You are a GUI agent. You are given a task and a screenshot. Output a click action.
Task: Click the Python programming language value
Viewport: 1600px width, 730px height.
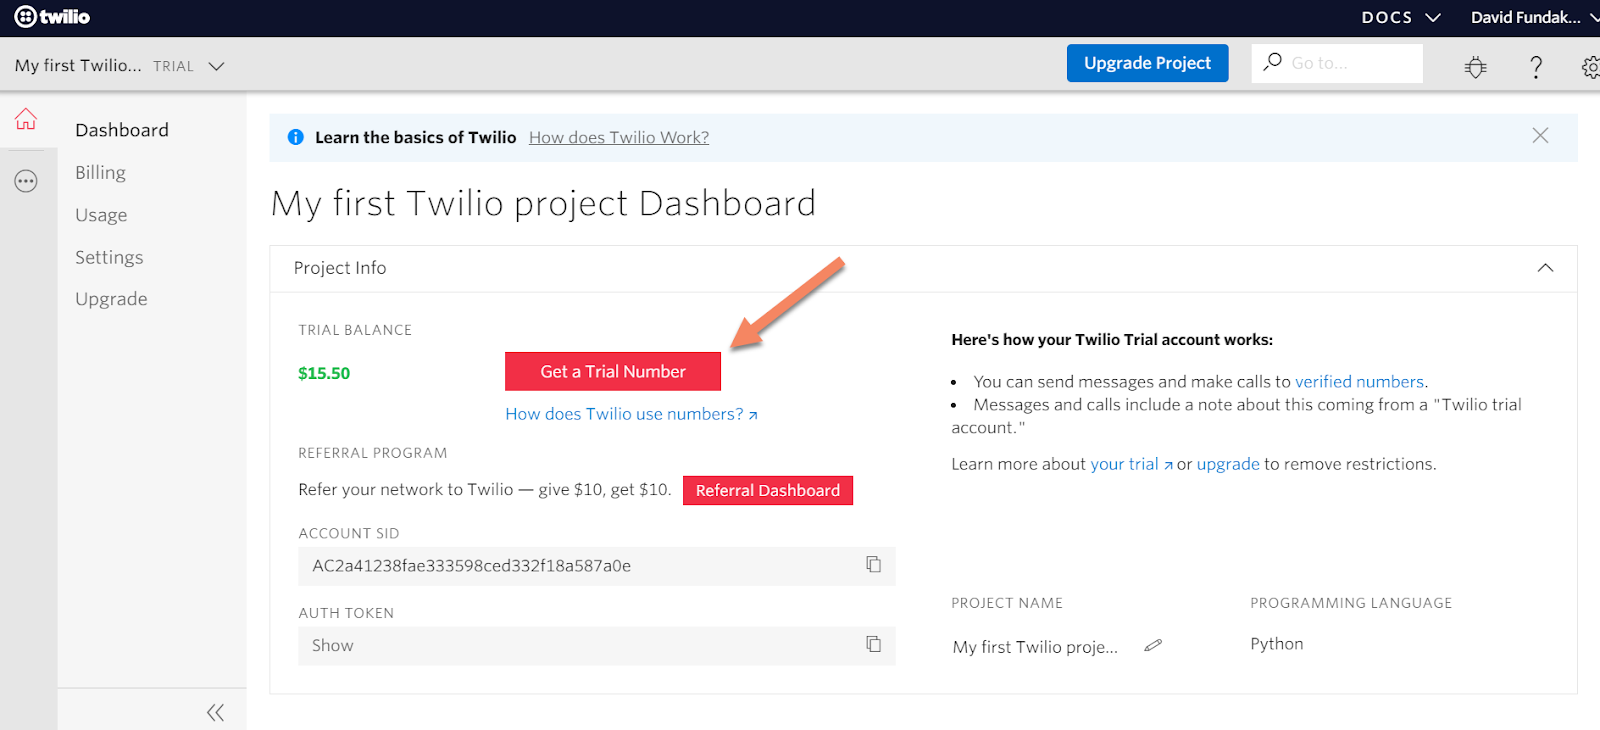click(1277, 644)
